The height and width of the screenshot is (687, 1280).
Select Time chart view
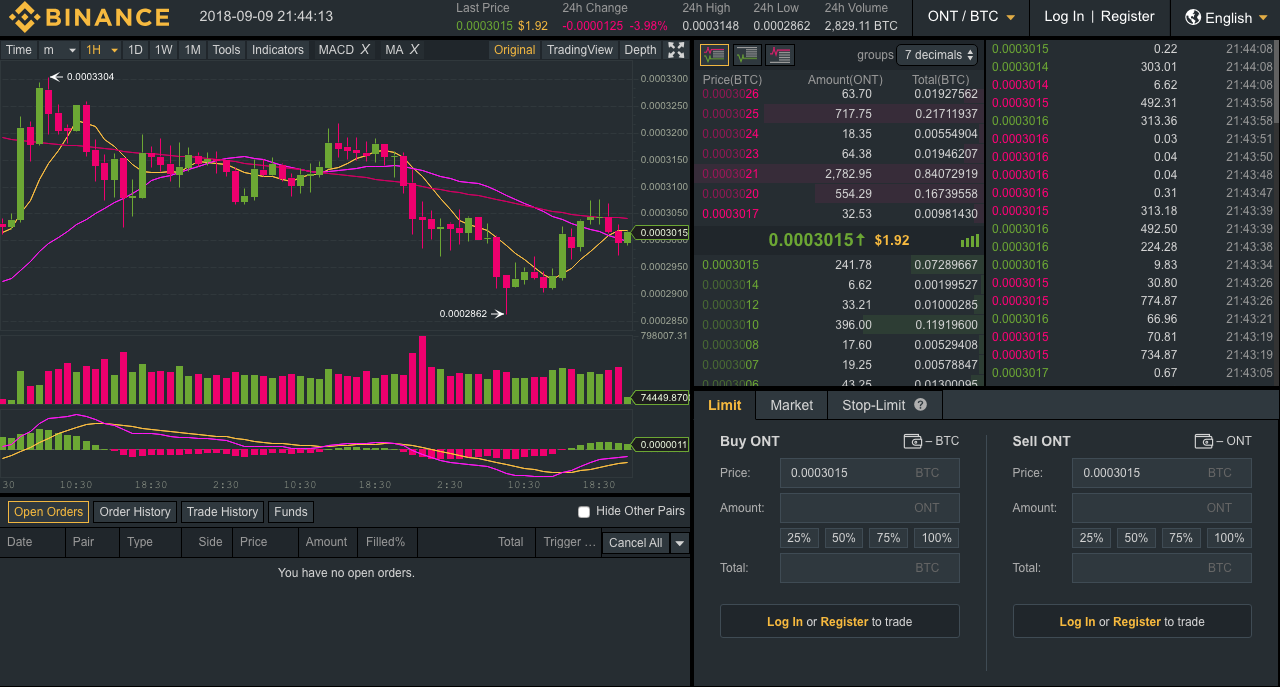click(19, 50)
